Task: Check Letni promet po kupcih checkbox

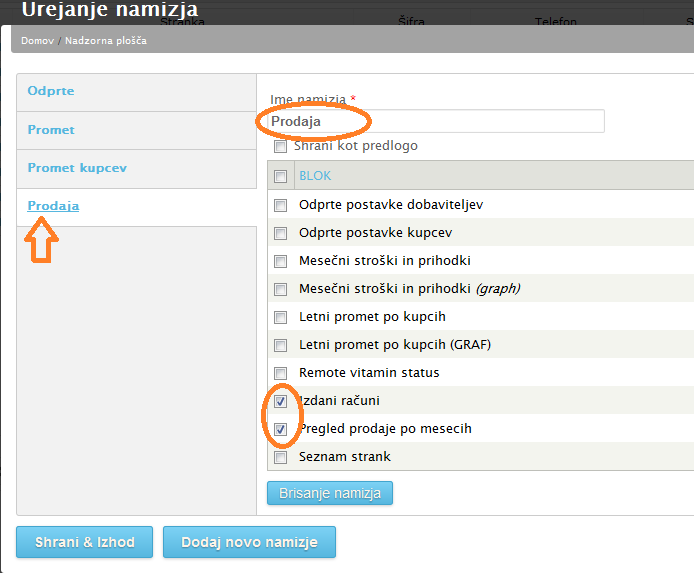Action: tap(281, 317)
